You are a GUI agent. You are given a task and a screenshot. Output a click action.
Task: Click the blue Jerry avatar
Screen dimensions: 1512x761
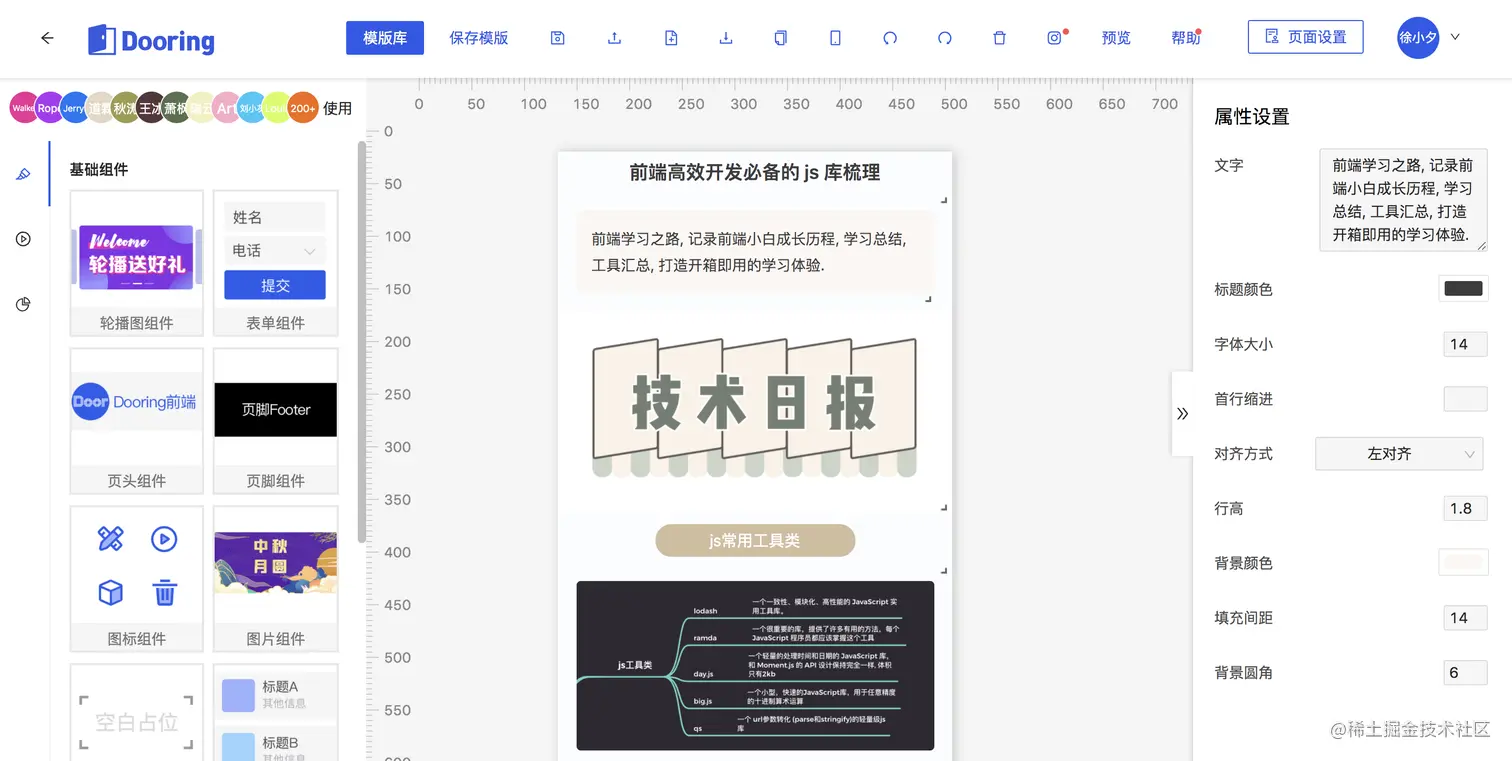pos(74,108)
